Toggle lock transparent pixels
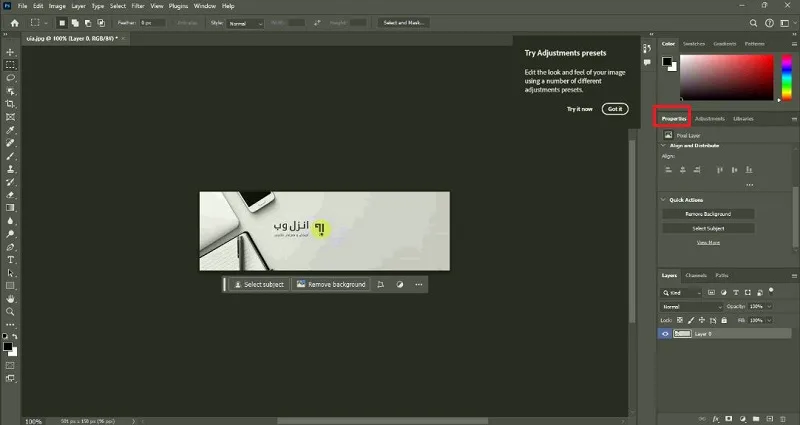Viewport: 800px width, 425px height. (x=680, y=320)
